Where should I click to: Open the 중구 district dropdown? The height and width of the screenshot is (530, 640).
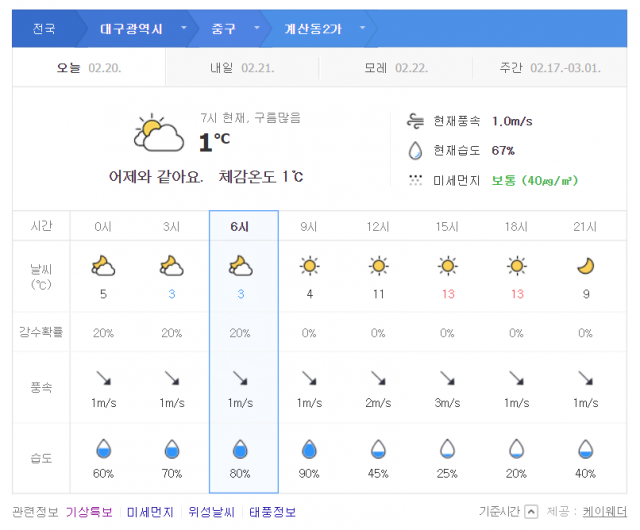(x=257, y=28)
